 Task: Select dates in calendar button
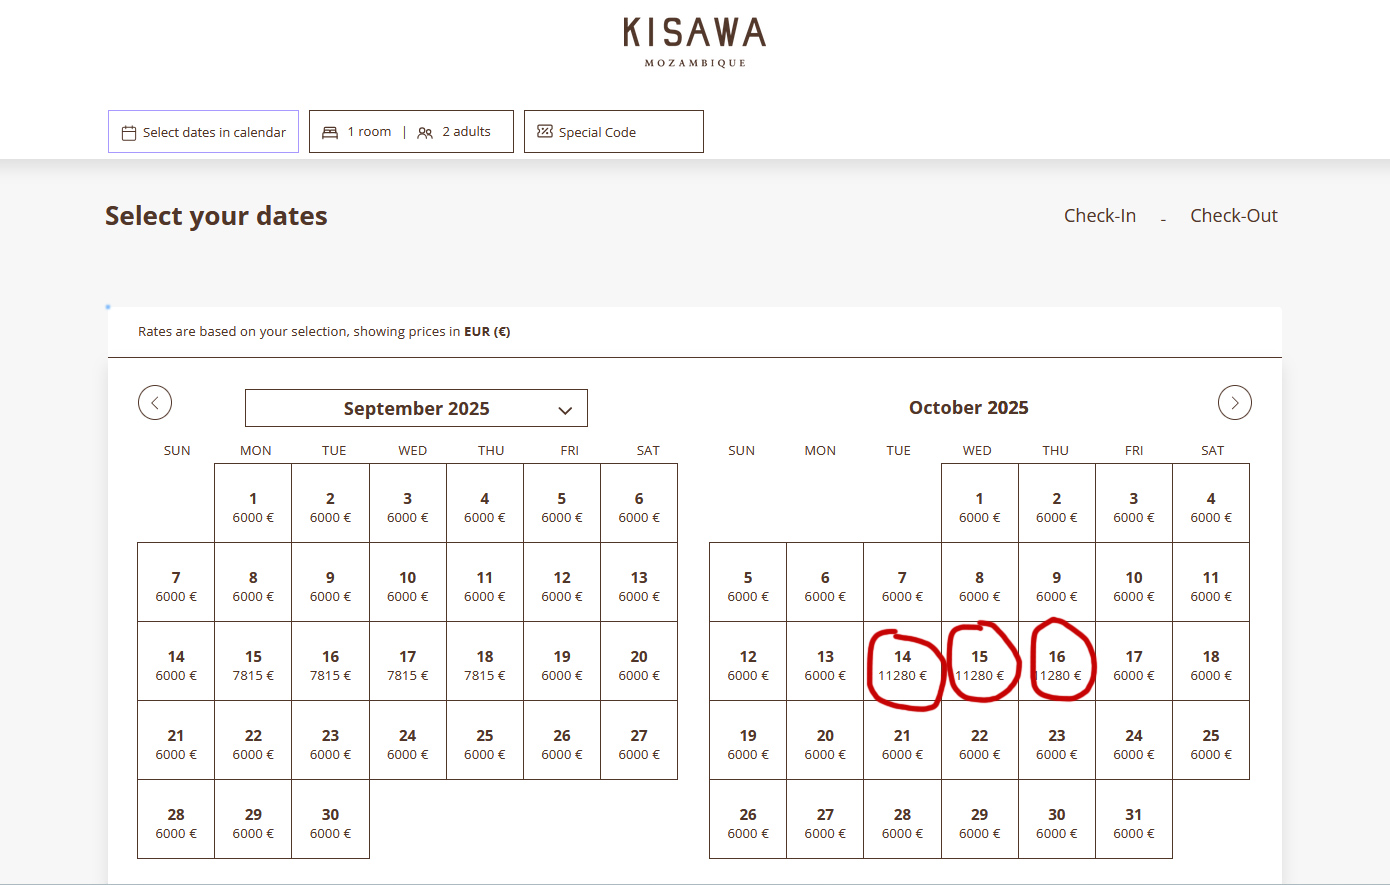pos(204,132)
